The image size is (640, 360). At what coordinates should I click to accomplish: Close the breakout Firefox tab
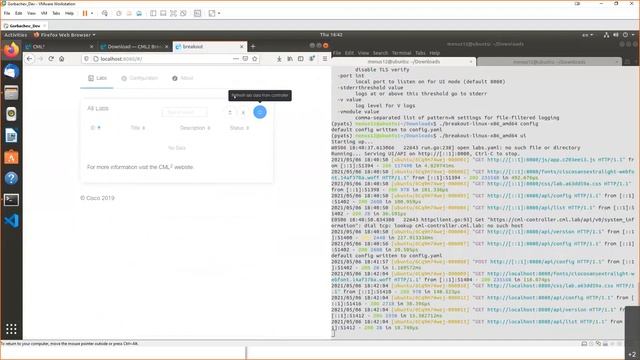click(x=242, y=47)
